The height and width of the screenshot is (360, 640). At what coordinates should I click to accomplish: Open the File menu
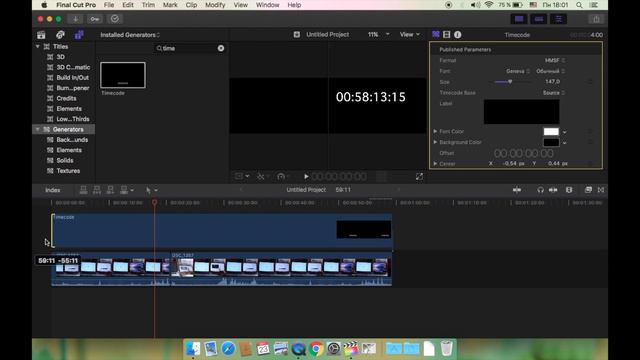109,5
